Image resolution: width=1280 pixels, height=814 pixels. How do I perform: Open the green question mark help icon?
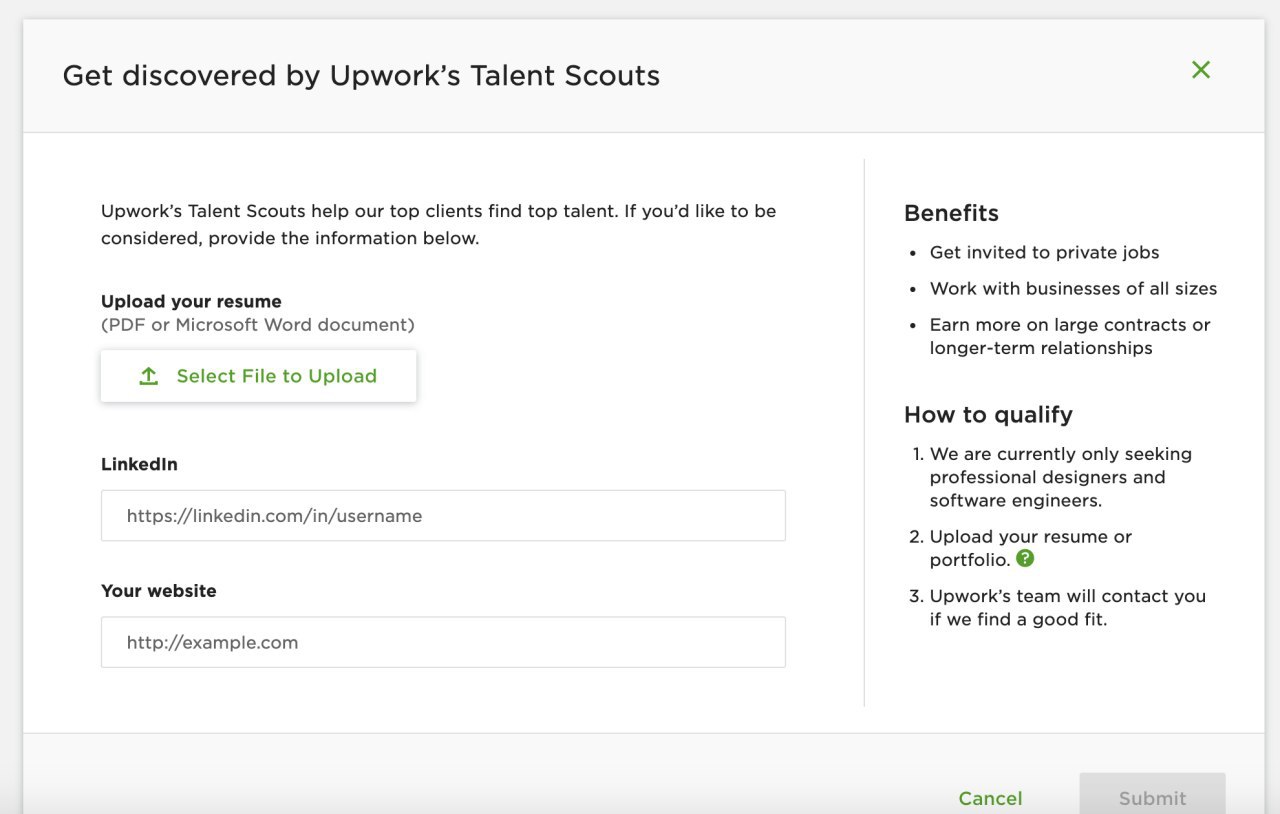click(x=1025, y=559)
